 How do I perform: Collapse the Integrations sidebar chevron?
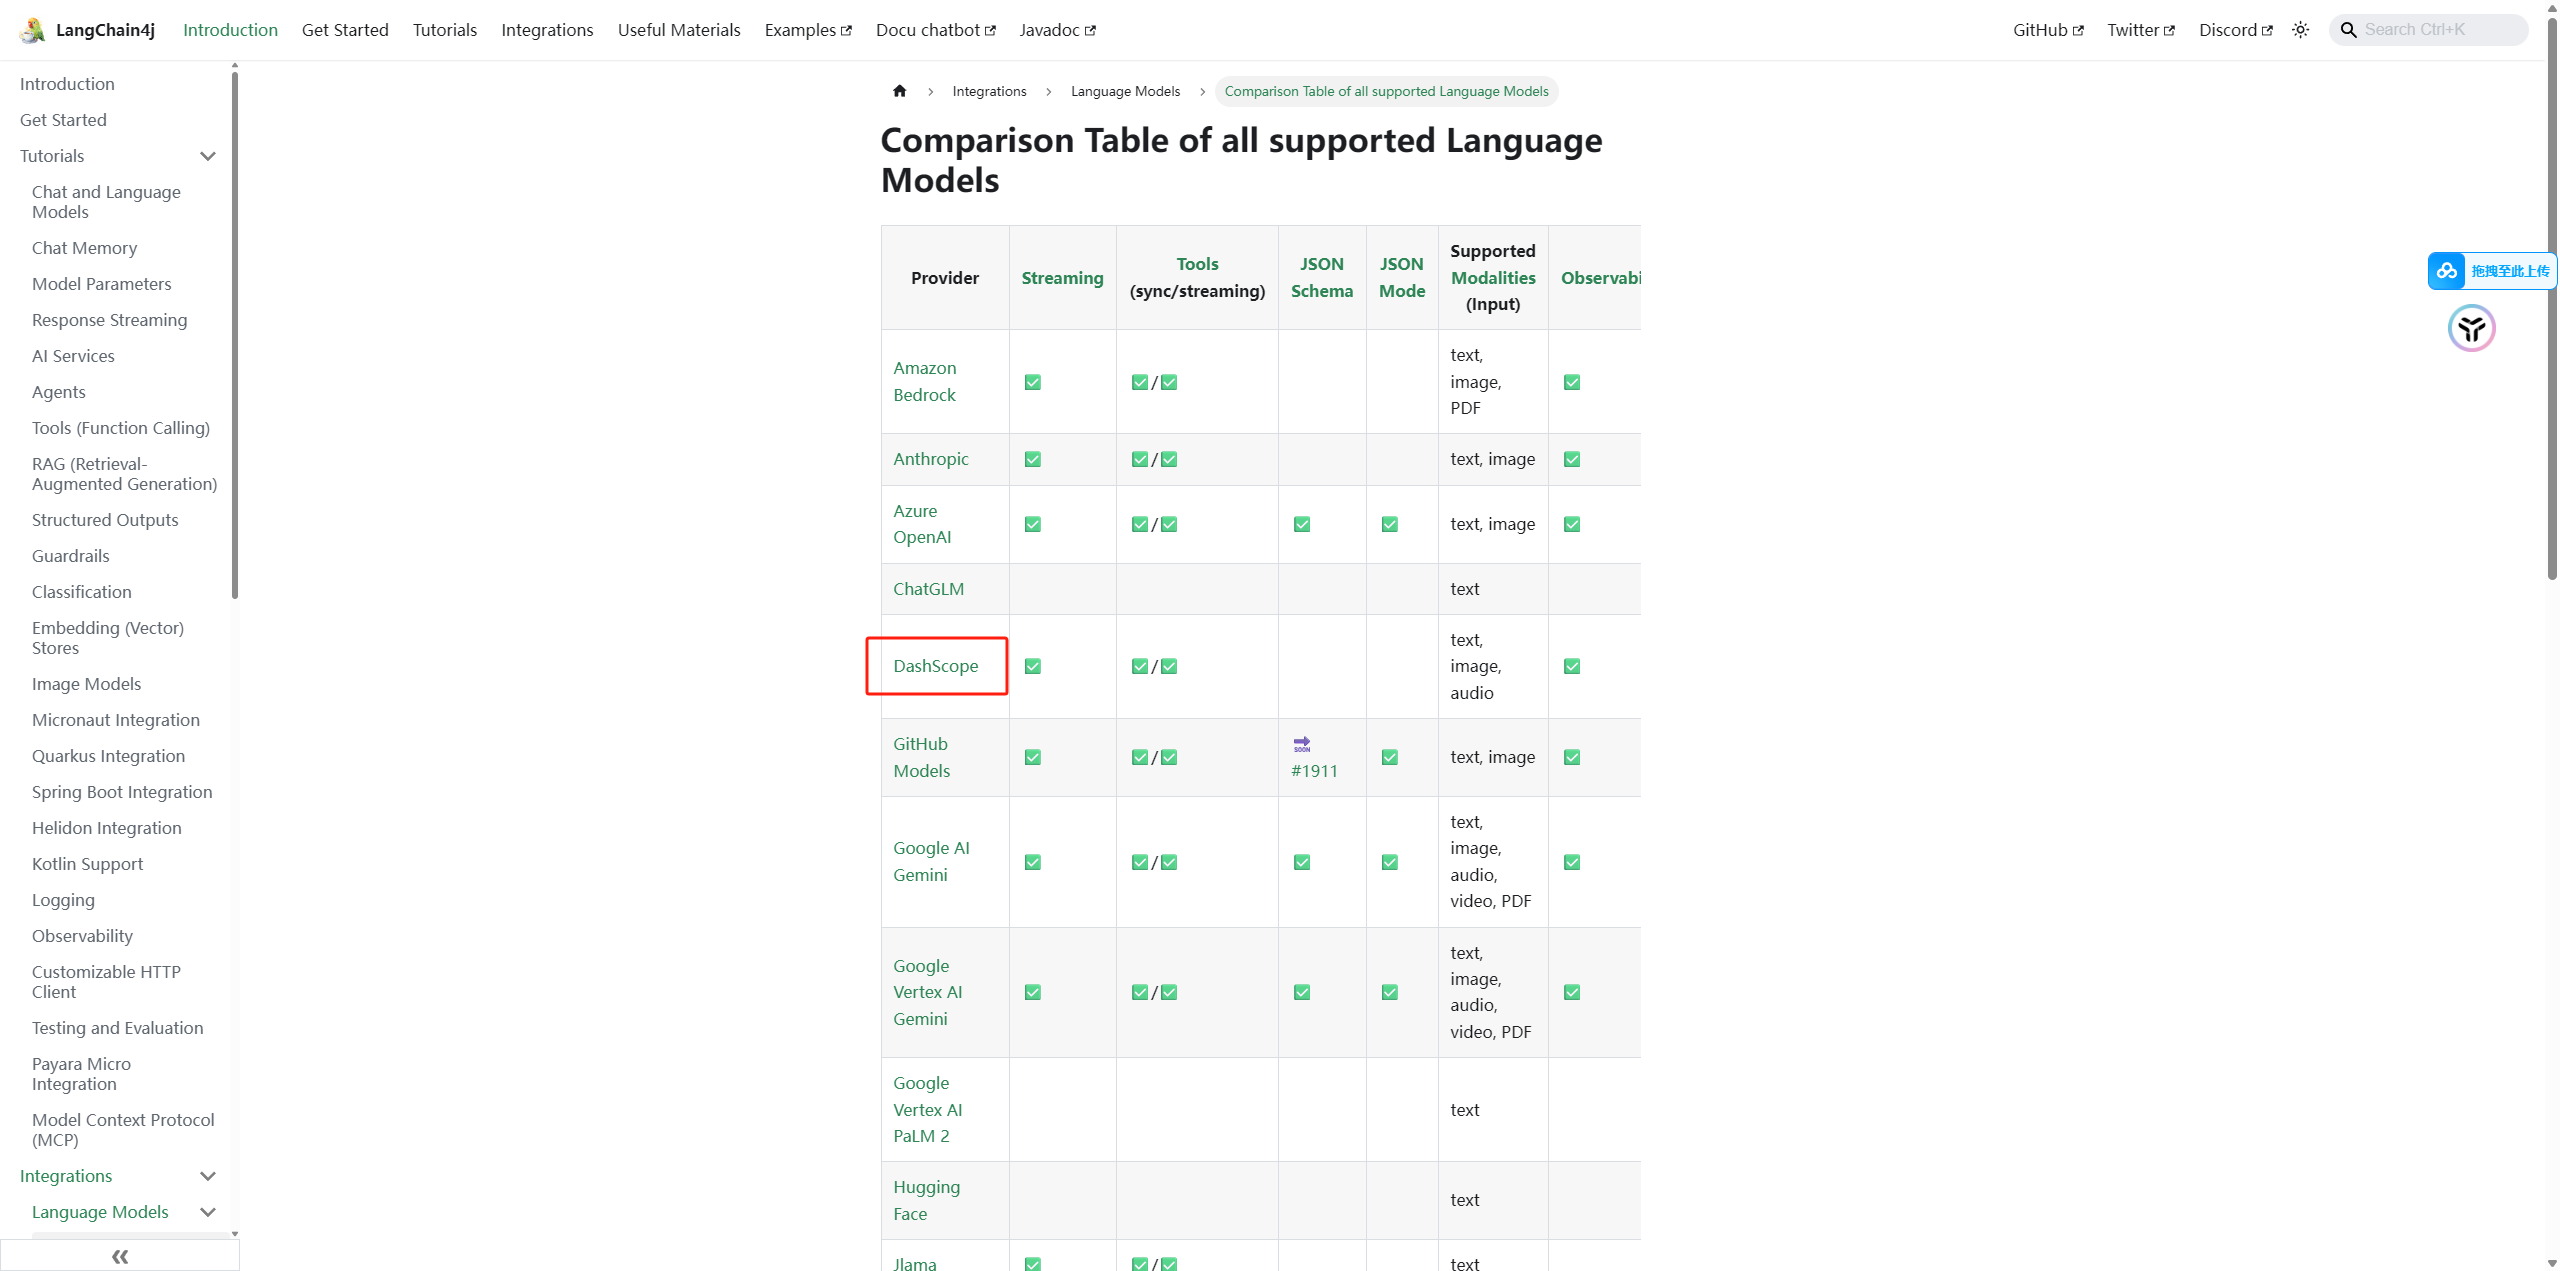[208, 1176]
